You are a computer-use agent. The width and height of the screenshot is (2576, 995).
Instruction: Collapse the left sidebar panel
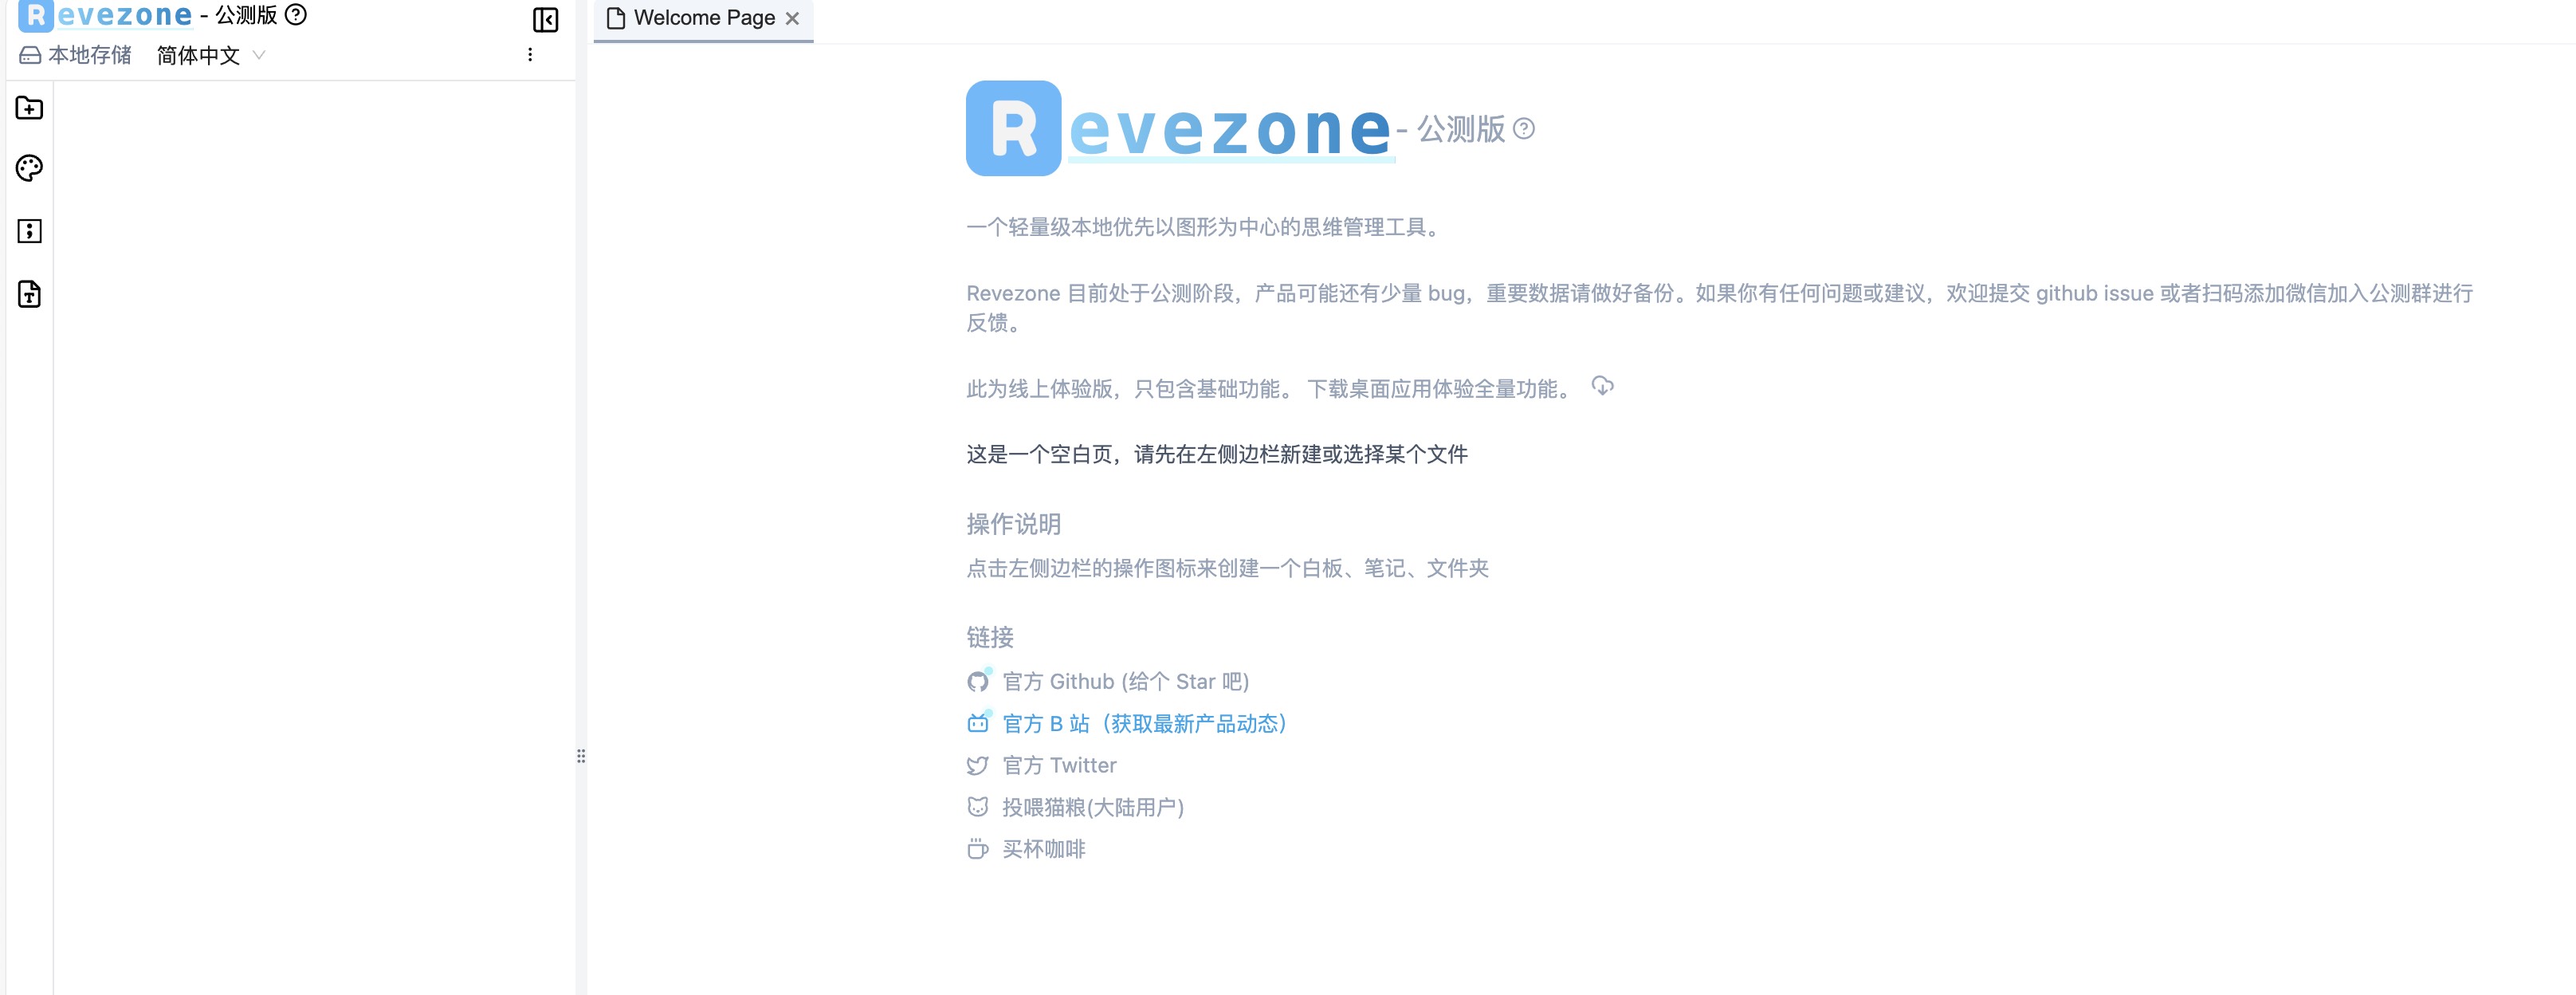(545, 19)
